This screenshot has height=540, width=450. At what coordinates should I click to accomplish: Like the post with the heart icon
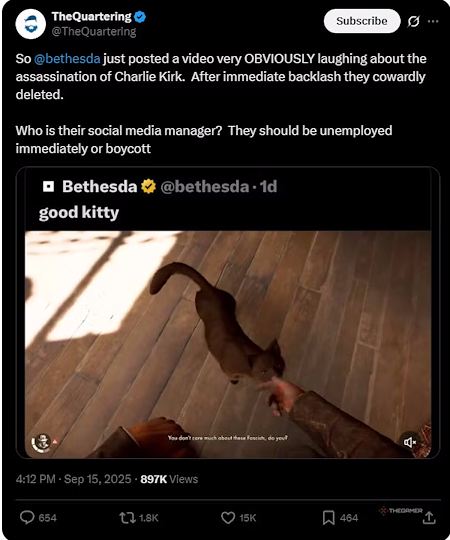click(238, 518)
